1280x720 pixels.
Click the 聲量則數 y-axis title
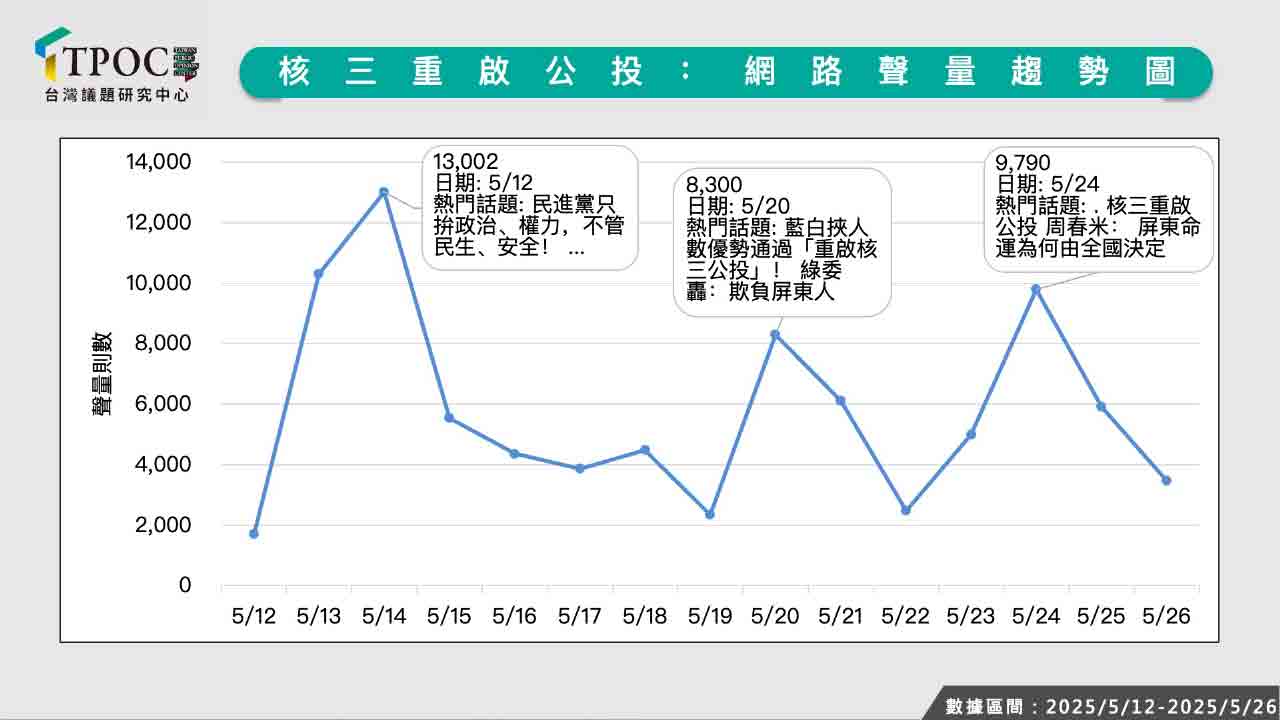pos(102,374)
